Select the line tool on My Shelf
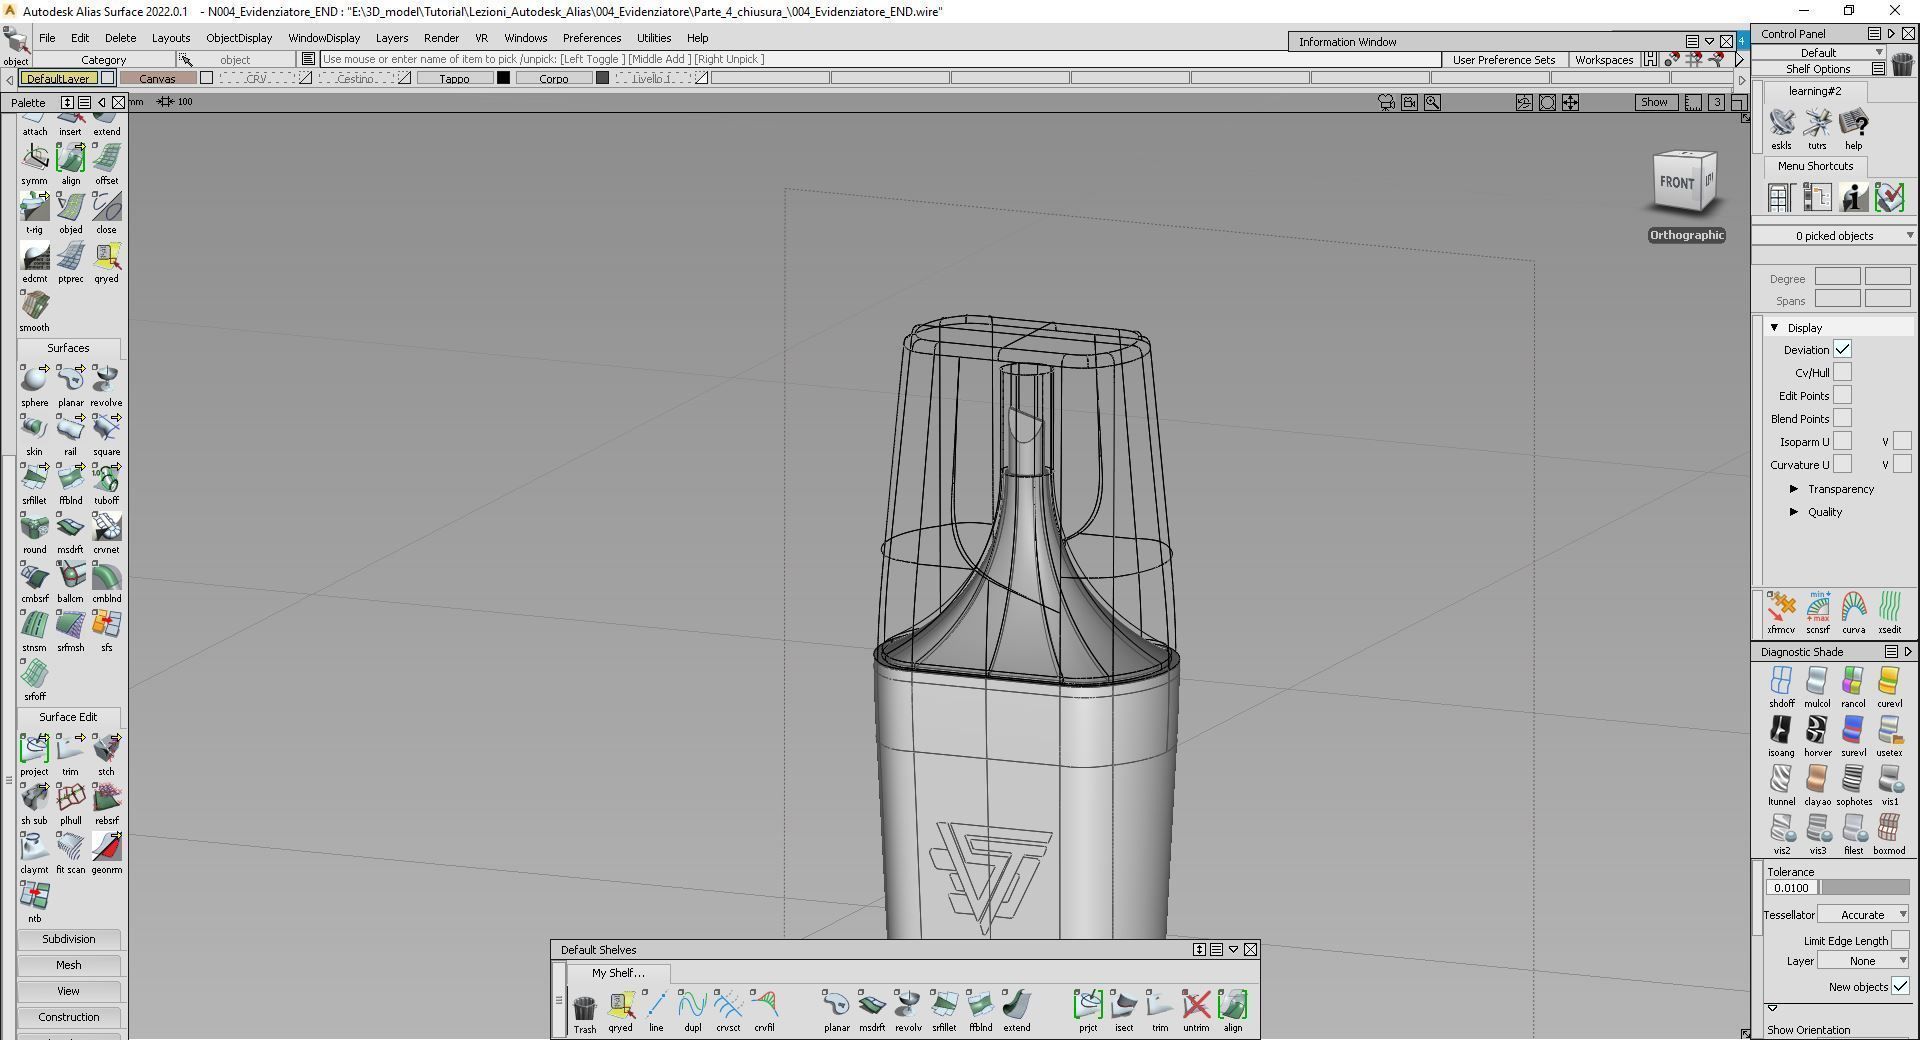1920x1040 pixels. [656, 1005]
